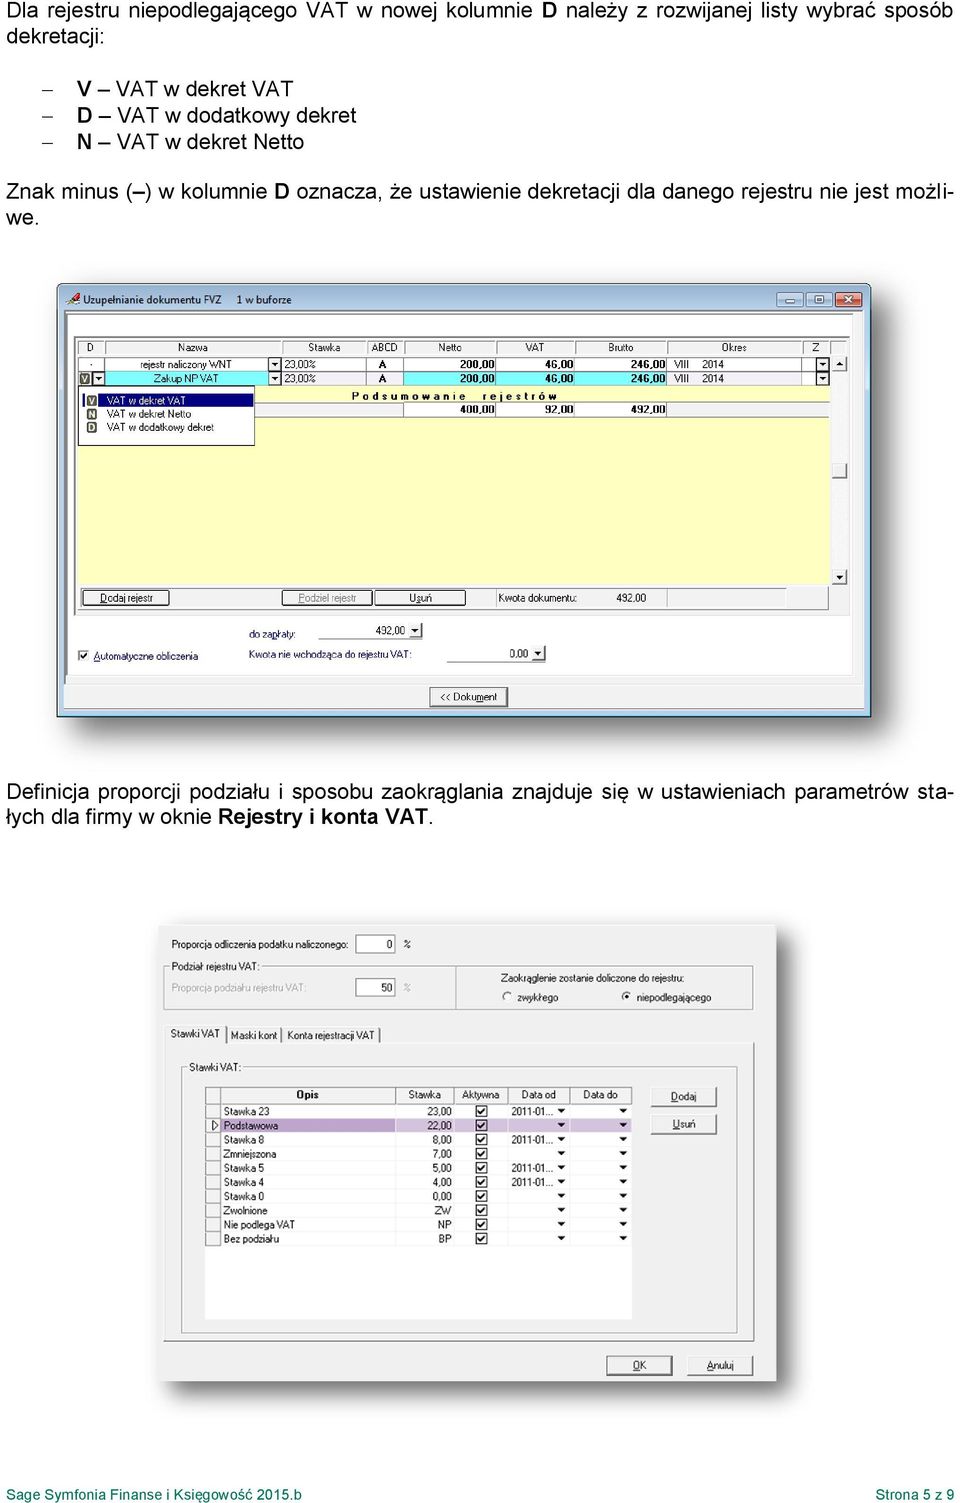960x1503 pixels.
Task: Confirm with the OK button
Action: [x=639, y=1365]
